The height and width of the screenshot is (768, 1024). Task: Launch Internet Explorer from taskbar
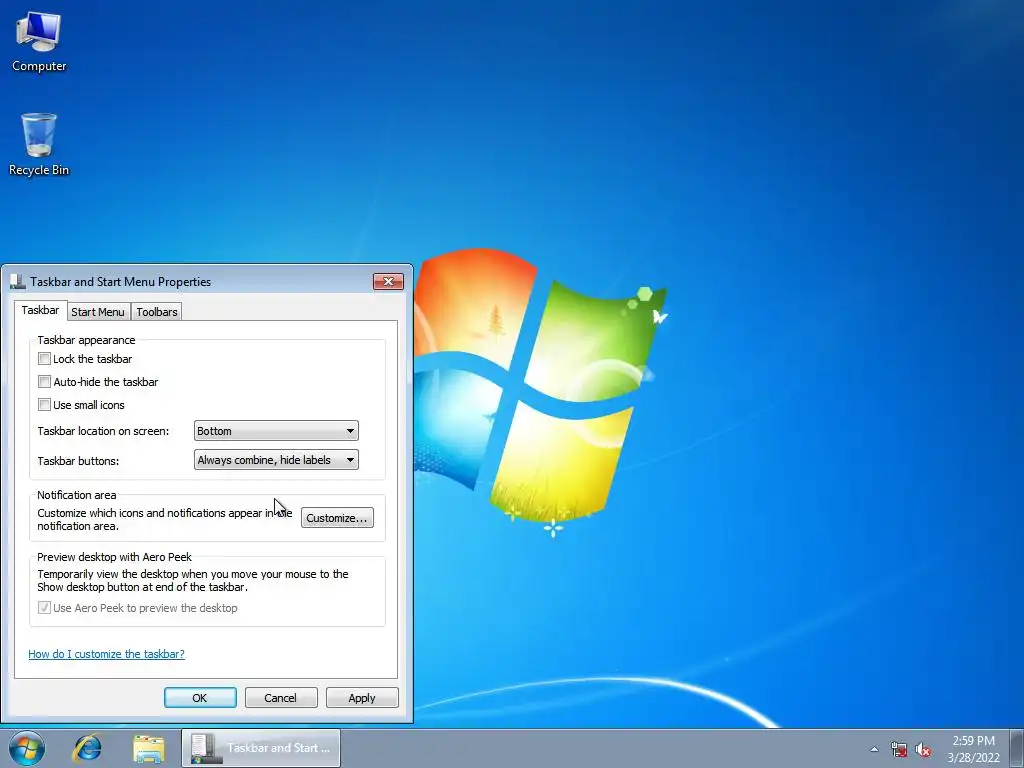(x=88, y=748)
